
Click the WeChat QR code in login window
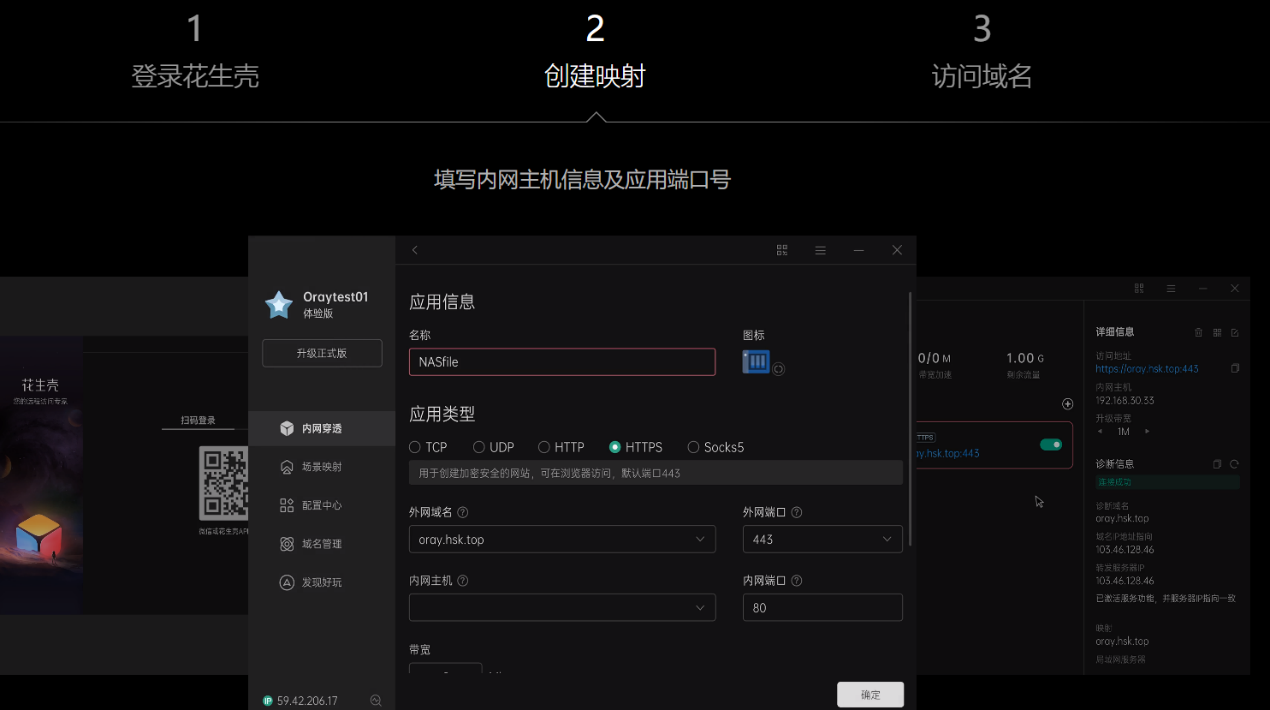tap(223, 483)
